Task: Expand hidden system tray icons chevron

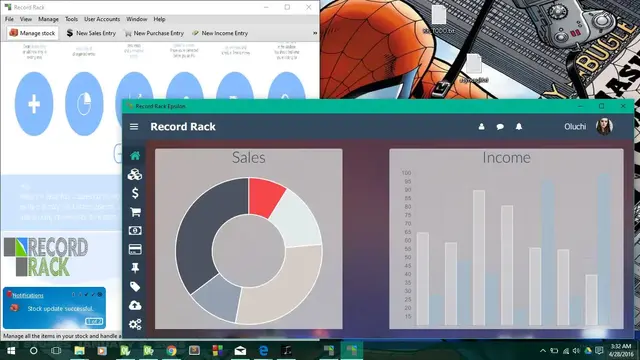Action: tap(543, 351)
